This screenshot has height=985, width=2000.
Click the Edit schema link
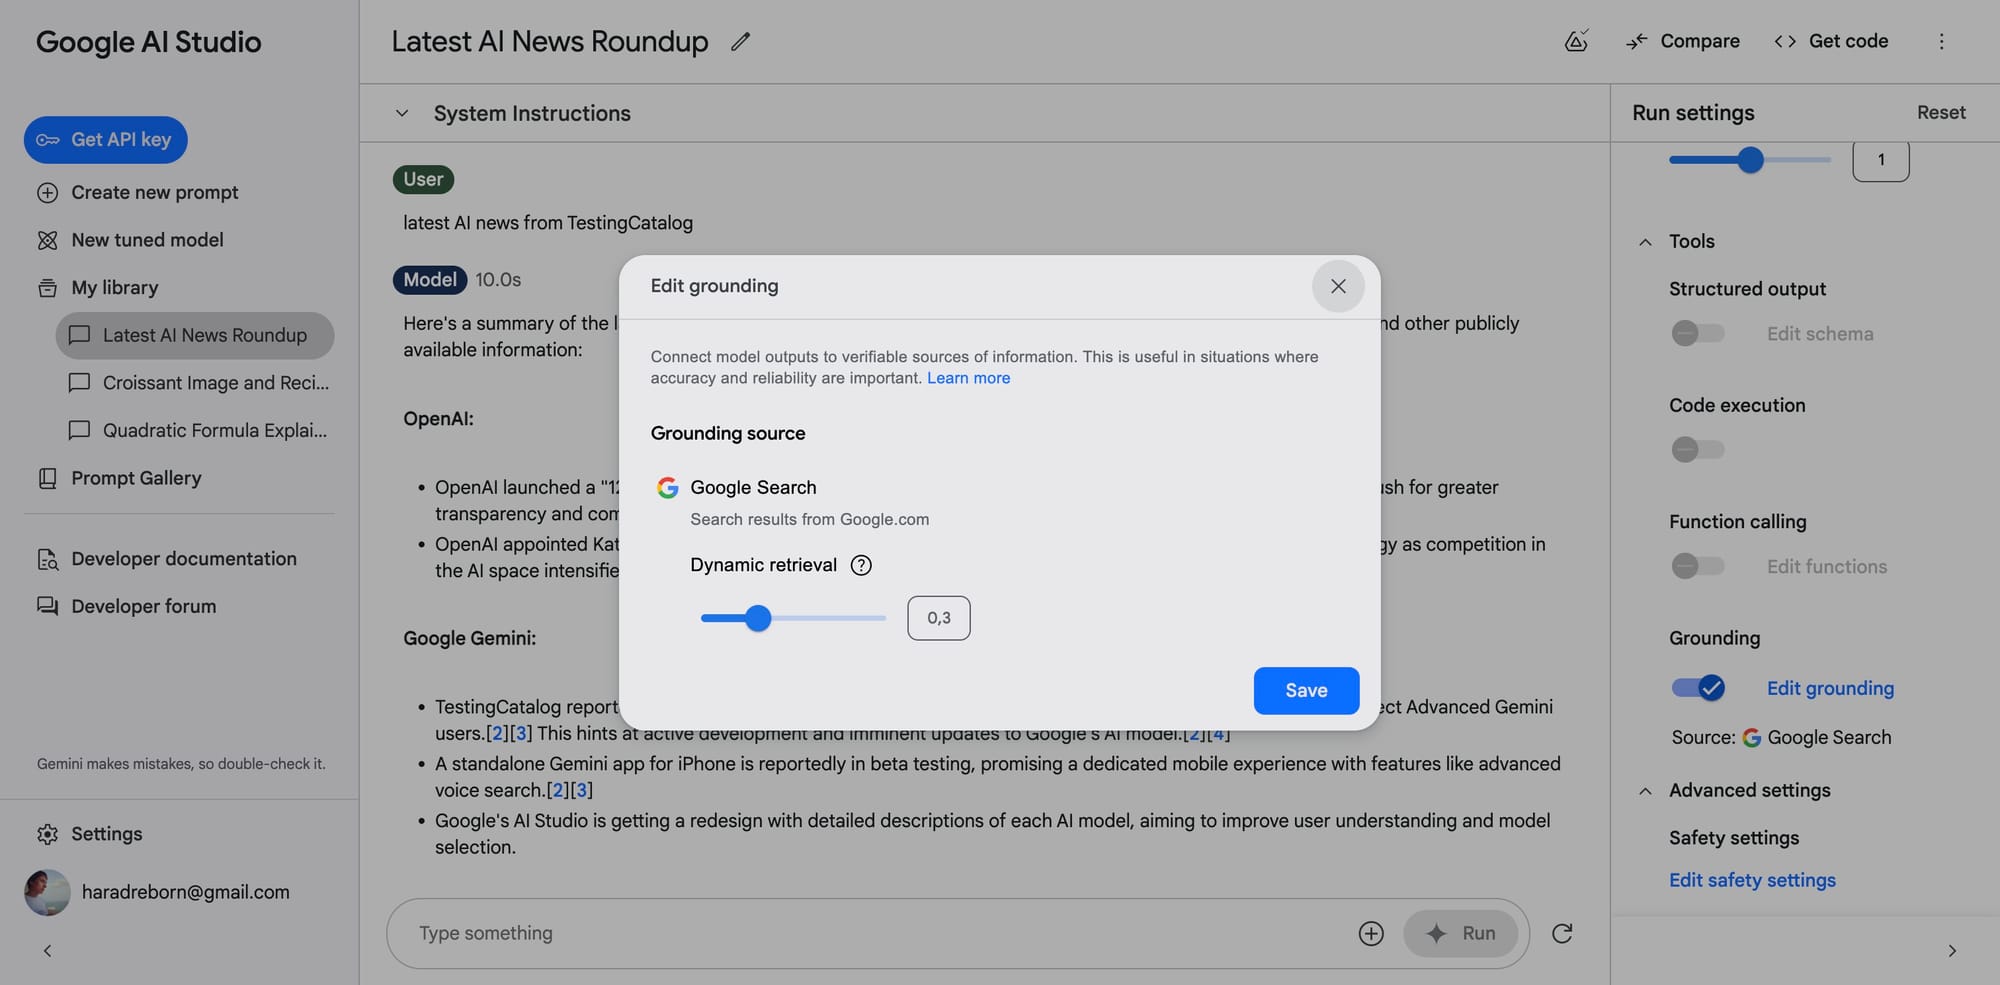click(x=1820, y=334)
